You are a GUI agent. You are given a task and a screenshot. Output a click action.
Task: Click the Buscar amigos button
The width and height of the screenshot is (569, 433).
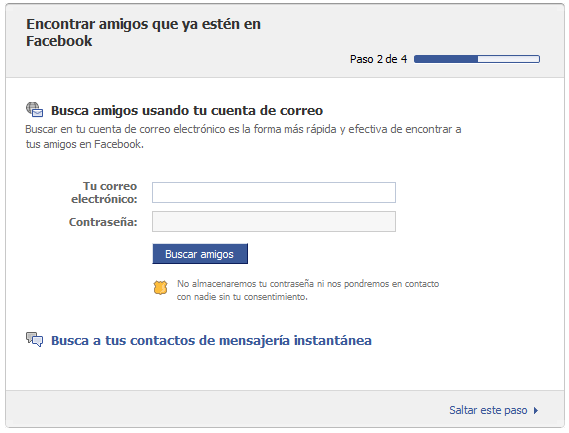200,254
